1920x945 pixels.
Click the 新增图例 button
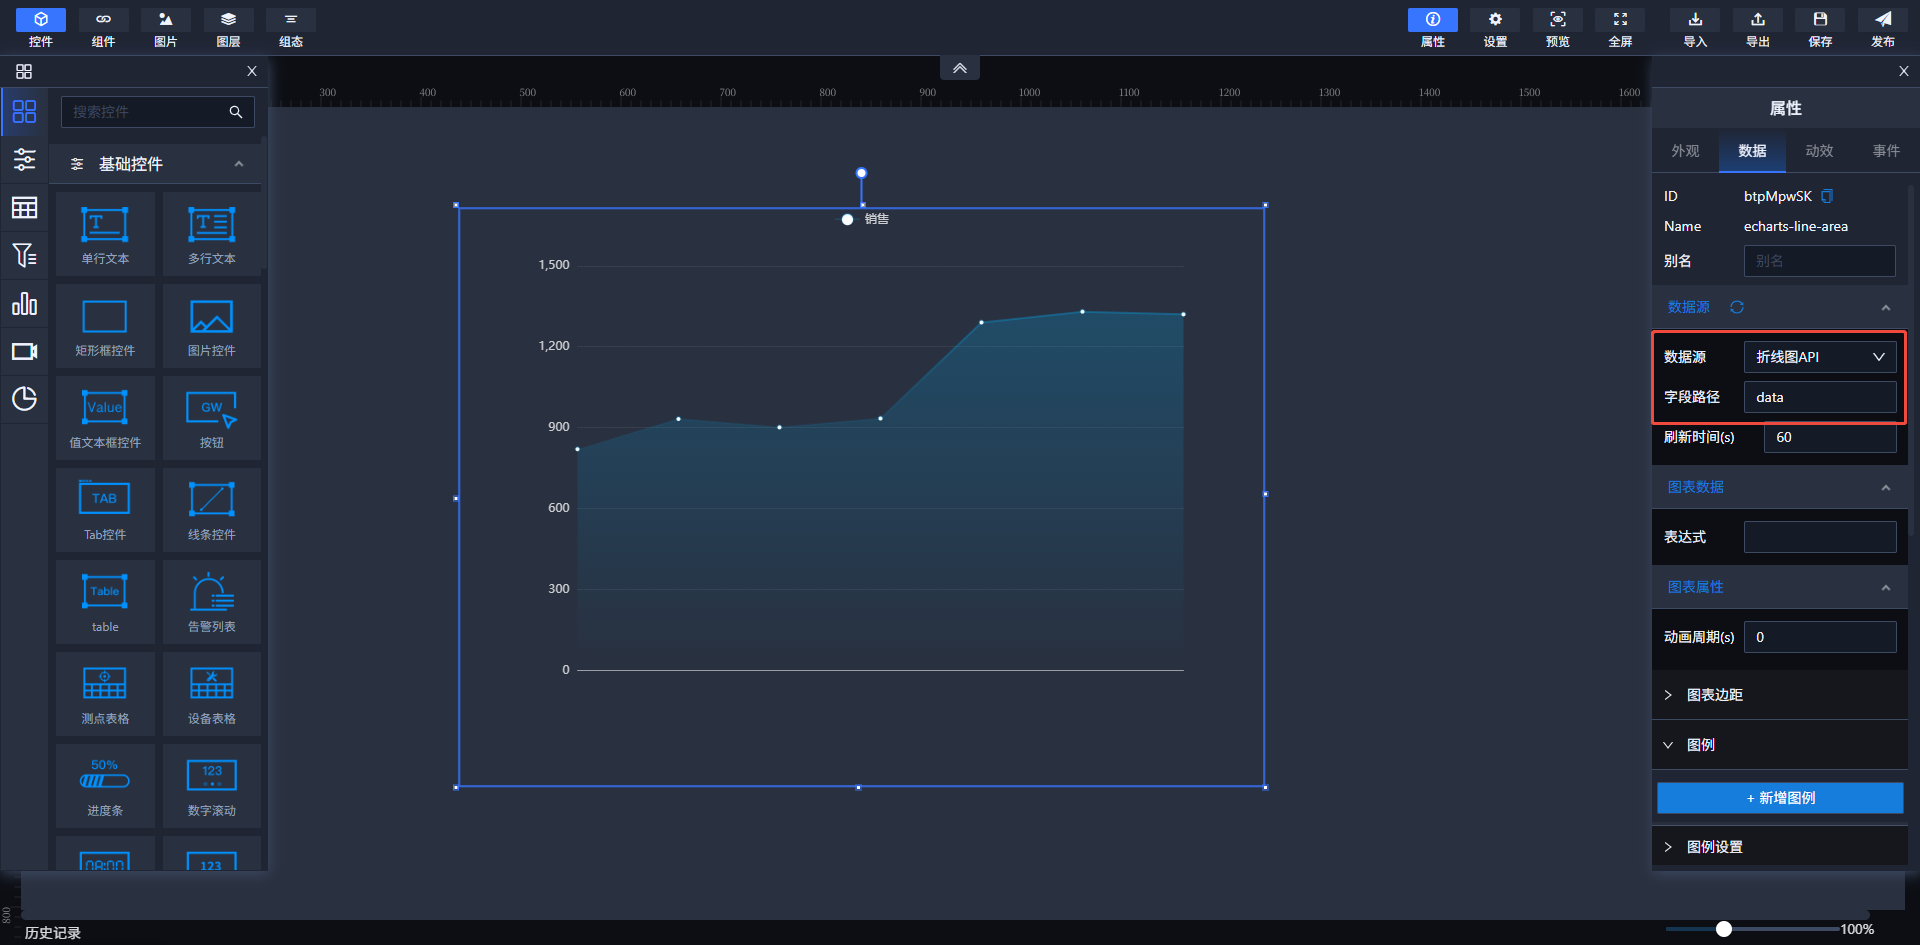click(1780, 798)
